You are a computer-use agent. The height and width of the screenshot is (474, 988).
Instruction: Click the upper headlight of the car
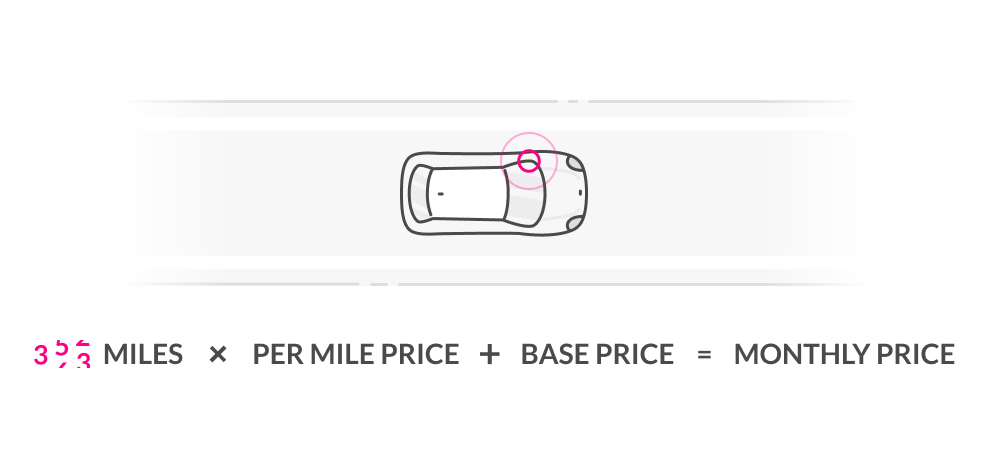pyautogui.click(x=574, y=163)
